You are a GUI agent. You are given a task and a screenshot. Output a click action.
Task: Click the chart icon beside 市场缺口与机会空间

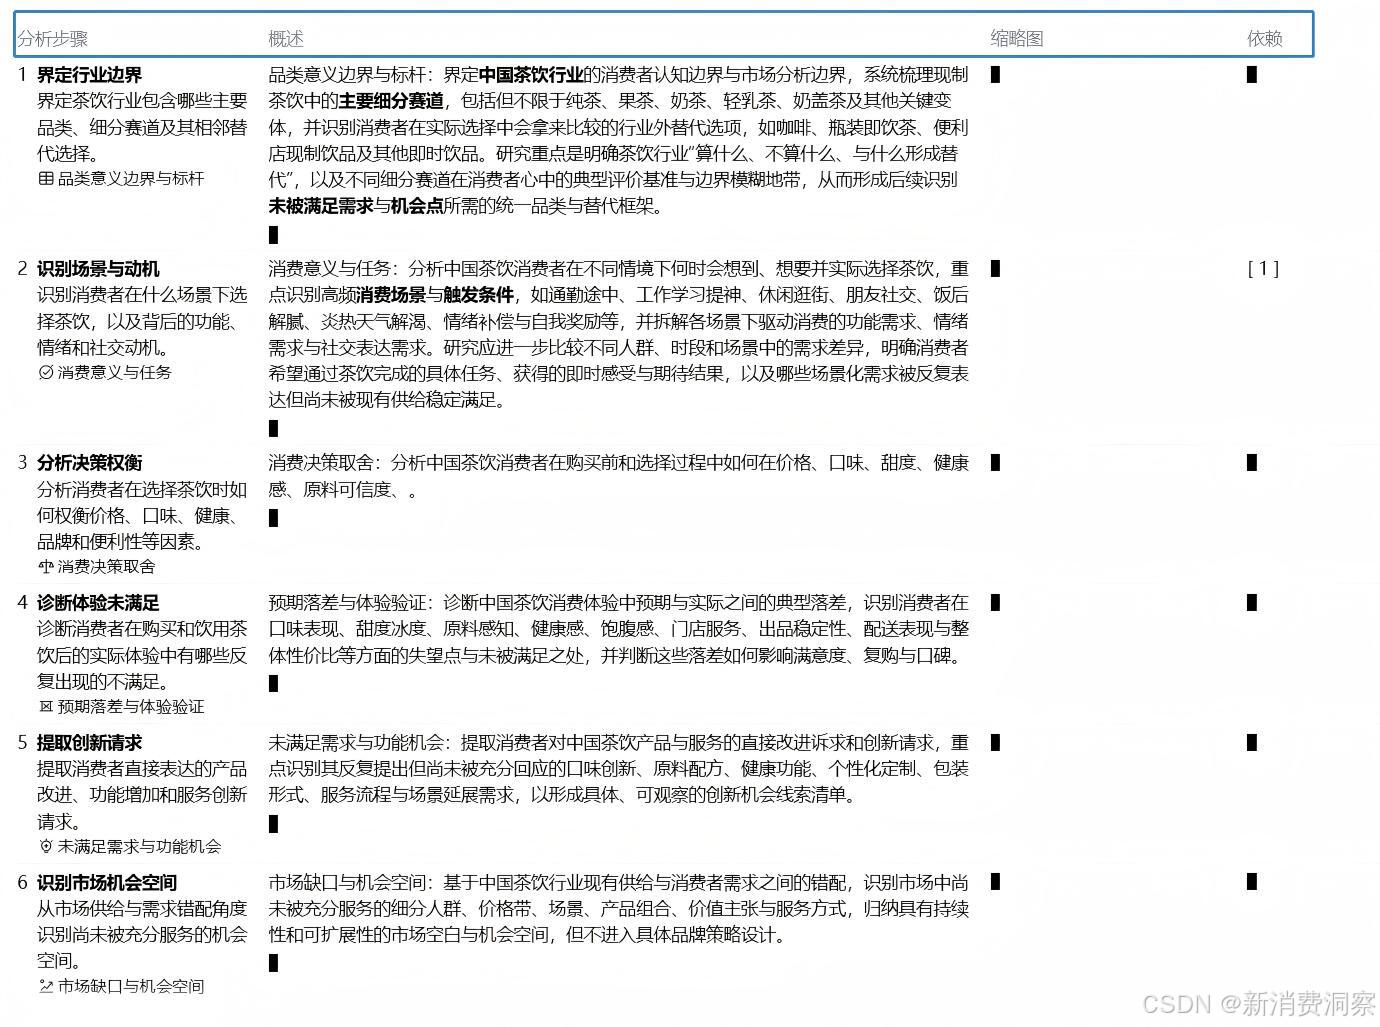[45, 987]
